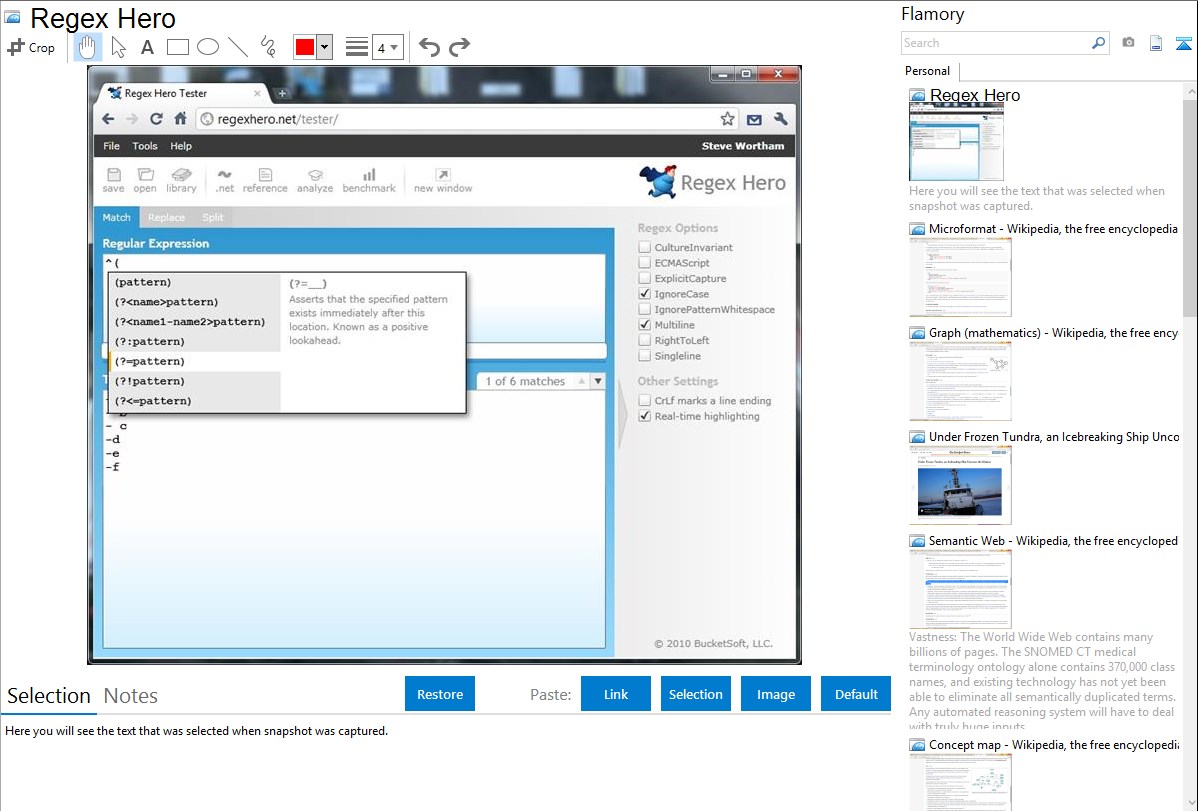This screenshot has height=811, width=1198.
Task: Choose the straight line tool
Action: click(238, 47)
